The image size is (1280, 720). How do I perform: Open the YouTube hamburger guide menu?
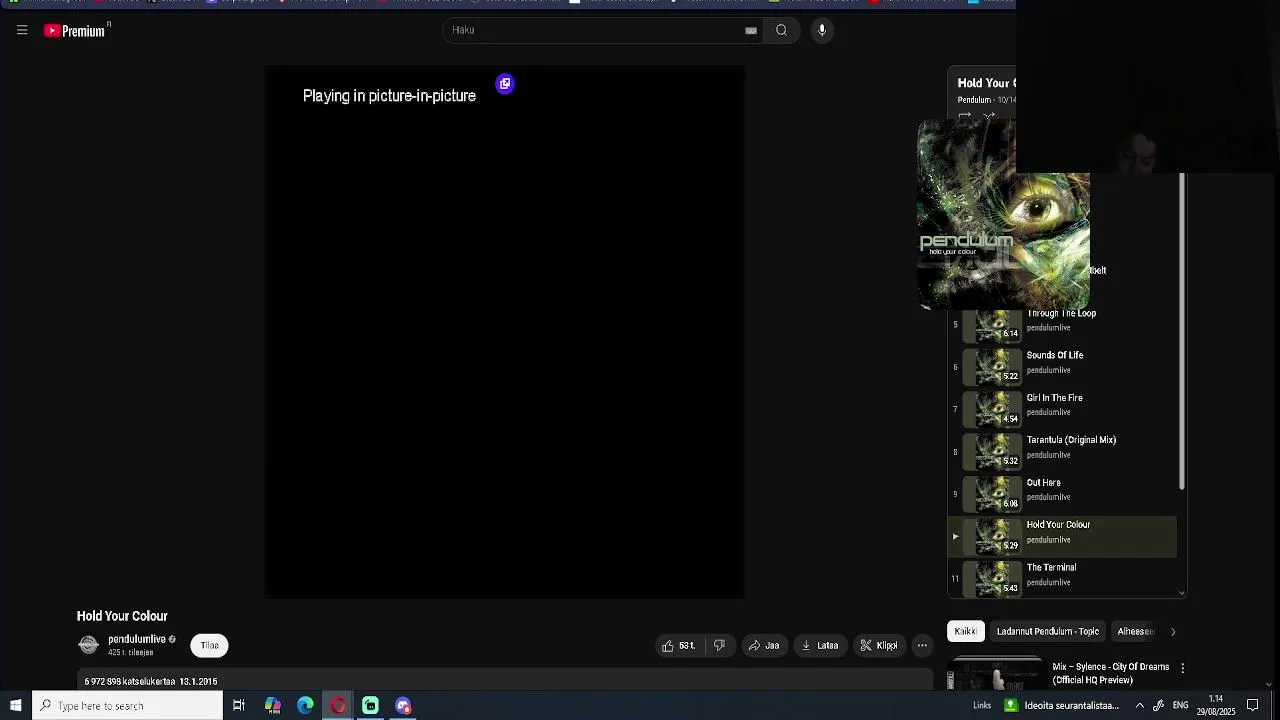(22, 30)
